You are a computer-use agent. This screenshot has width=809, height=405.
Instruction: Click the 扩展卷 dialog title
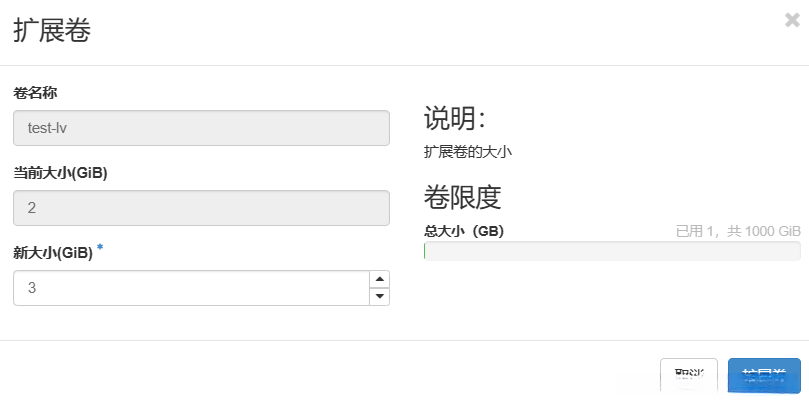click(52, 31)
